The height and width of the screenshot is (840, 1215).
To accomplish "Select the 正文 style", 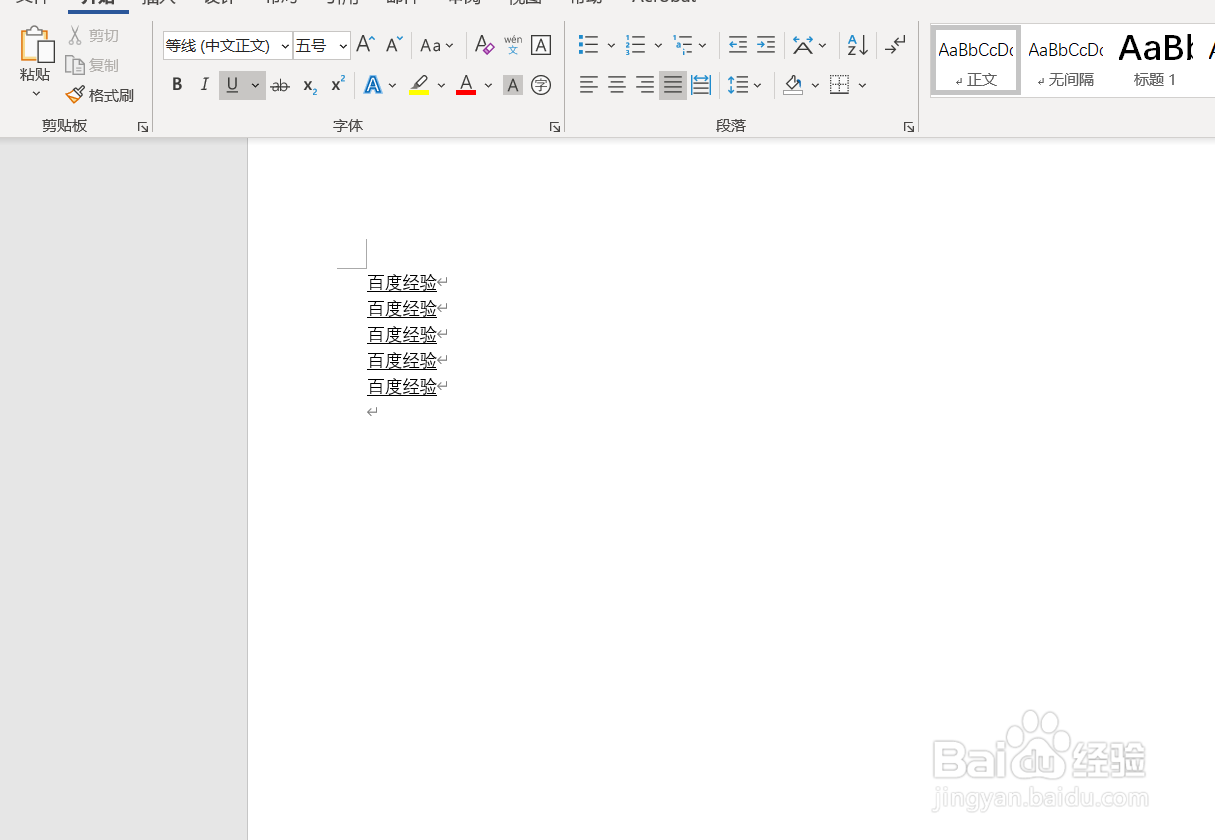I will 976,60.
